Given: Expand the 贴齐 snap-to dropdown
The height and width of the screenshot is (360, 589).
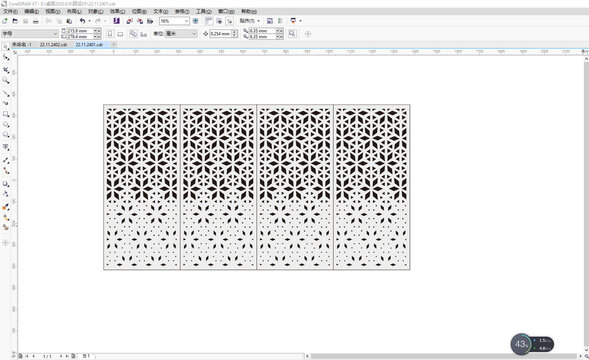Looking at the screenshot, I should [x=258, y=21].
